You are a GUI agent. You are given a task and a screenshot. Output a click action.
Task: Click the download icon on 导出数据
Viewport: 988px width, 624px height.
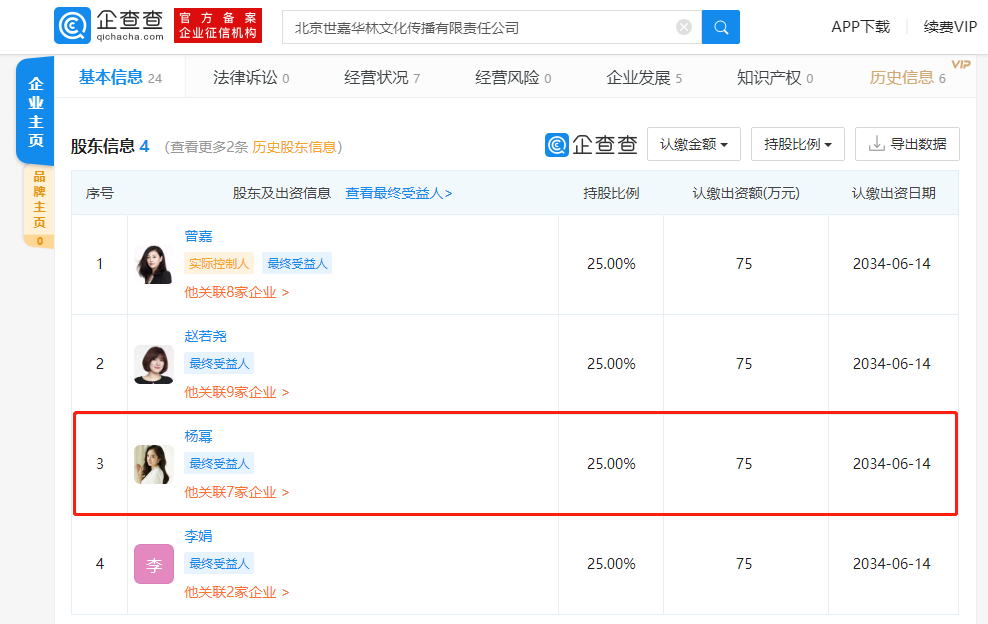(x=876, y=144)
